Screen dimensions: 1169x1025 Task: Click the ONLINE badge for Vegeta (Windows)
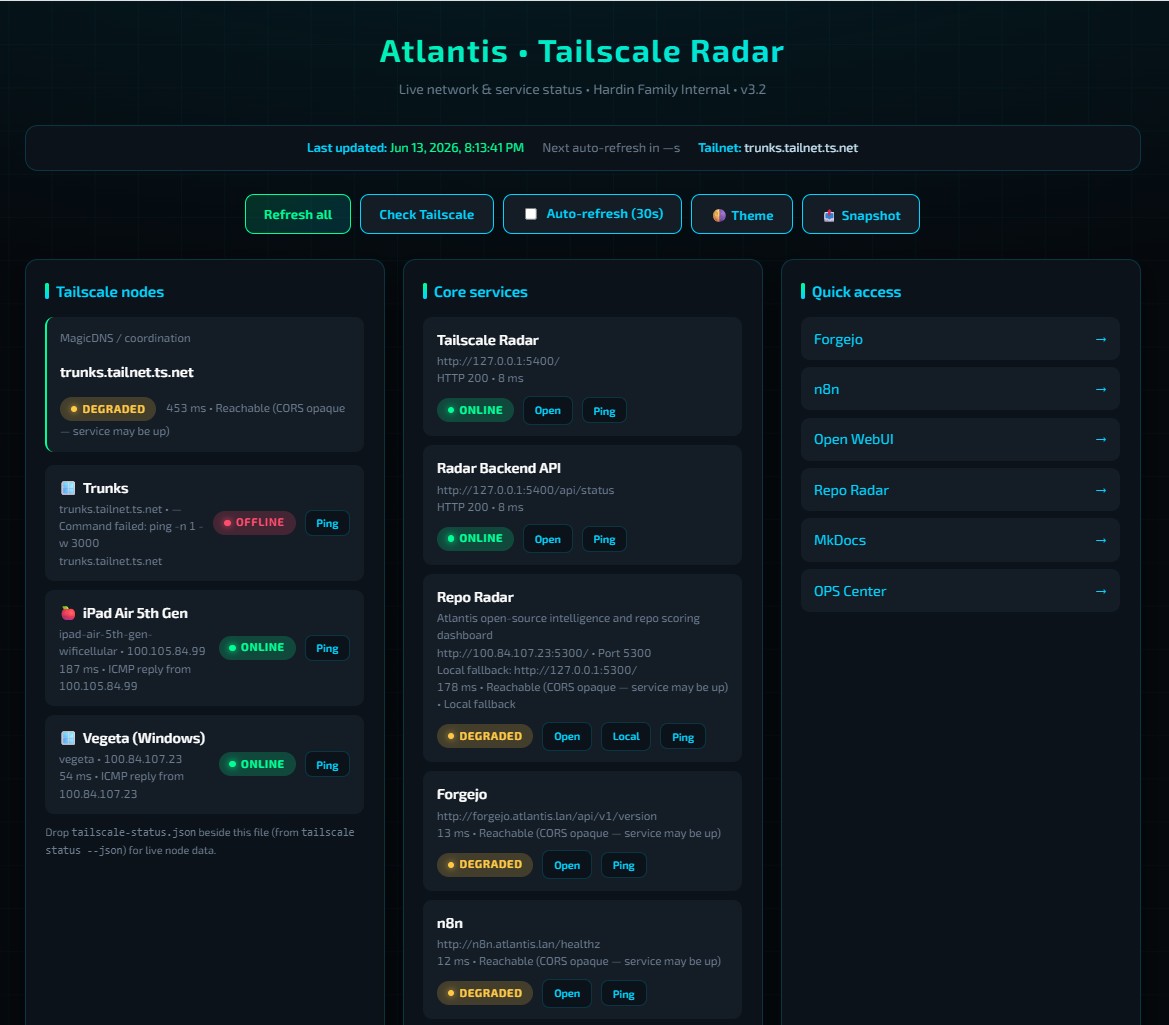pos(257,764)
